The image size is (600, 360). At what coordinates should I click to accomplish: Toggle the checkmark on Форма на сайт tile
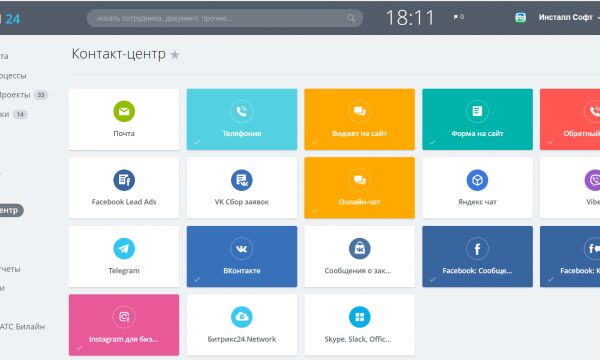pos(432,142)
